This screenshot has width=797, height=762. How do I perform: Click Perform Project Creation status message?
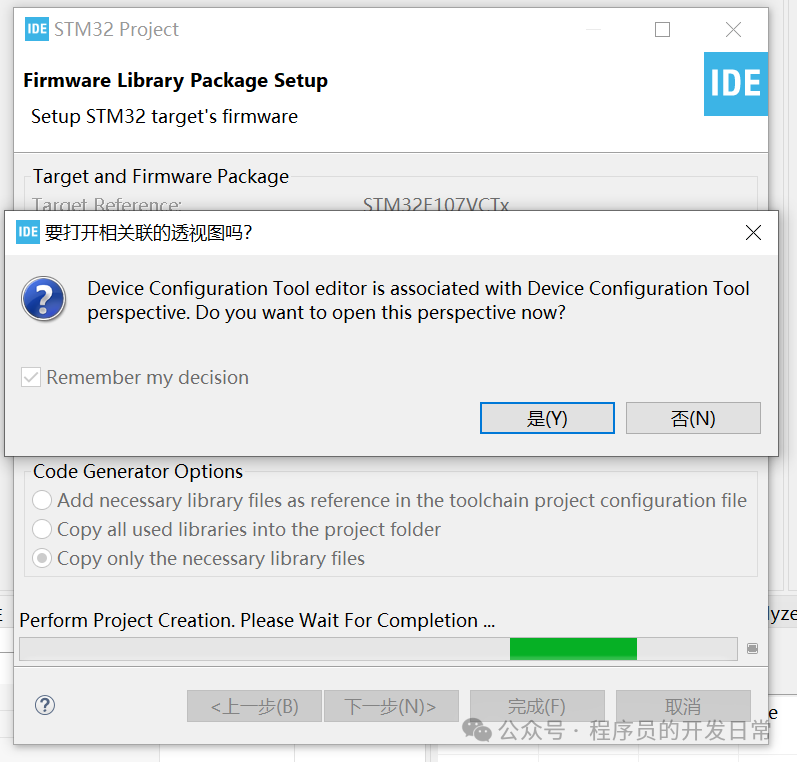[257, 620]
